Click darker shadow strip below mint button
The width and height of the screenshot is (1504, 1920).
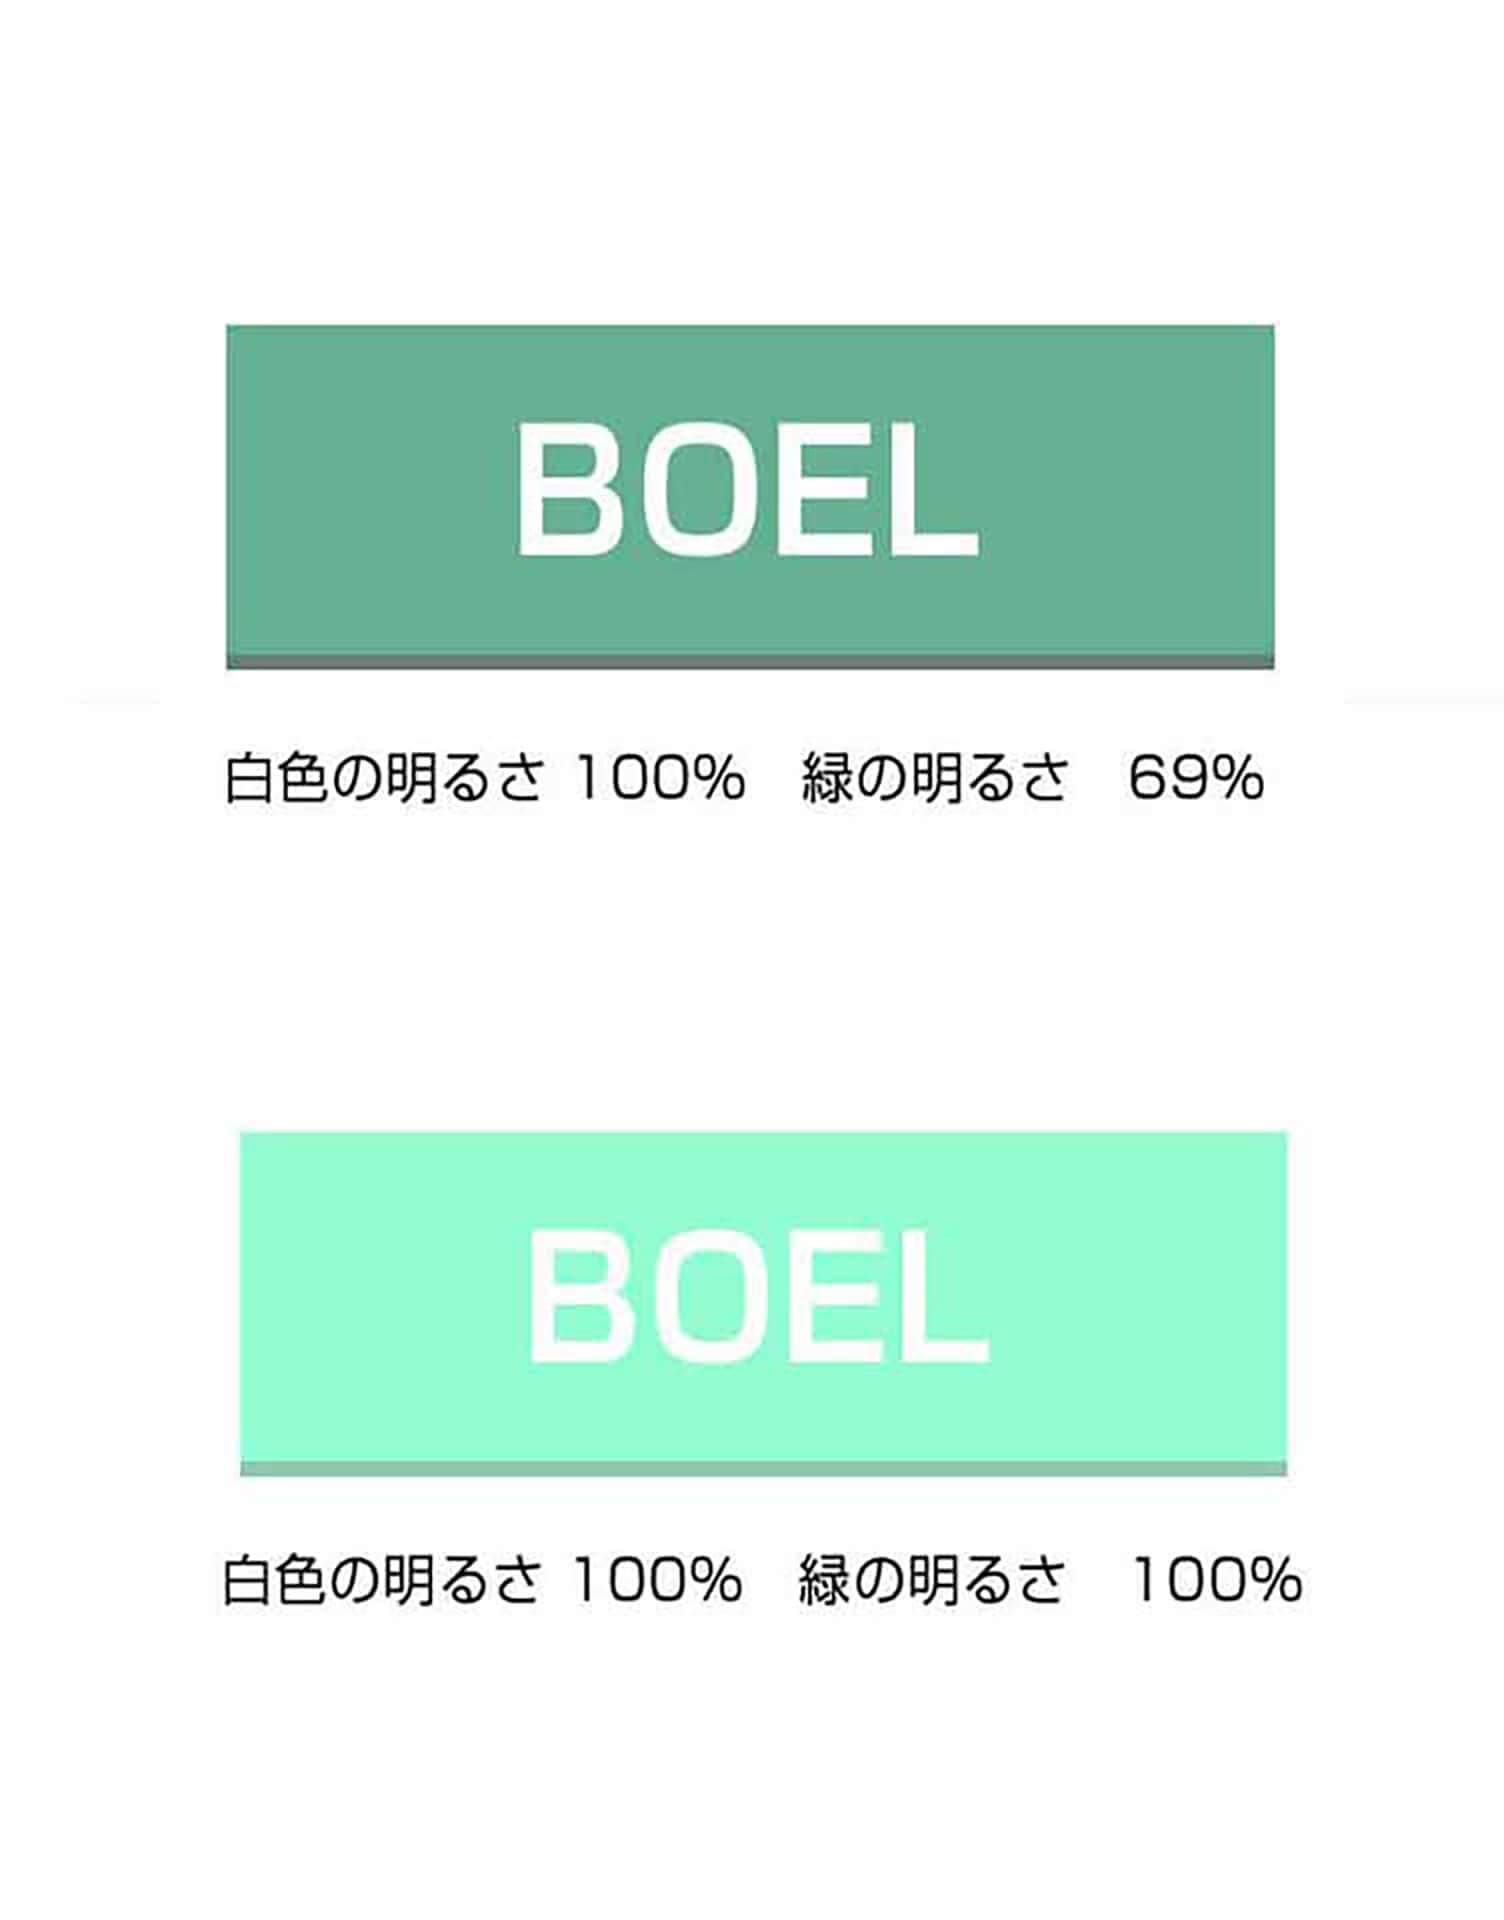763,1468
